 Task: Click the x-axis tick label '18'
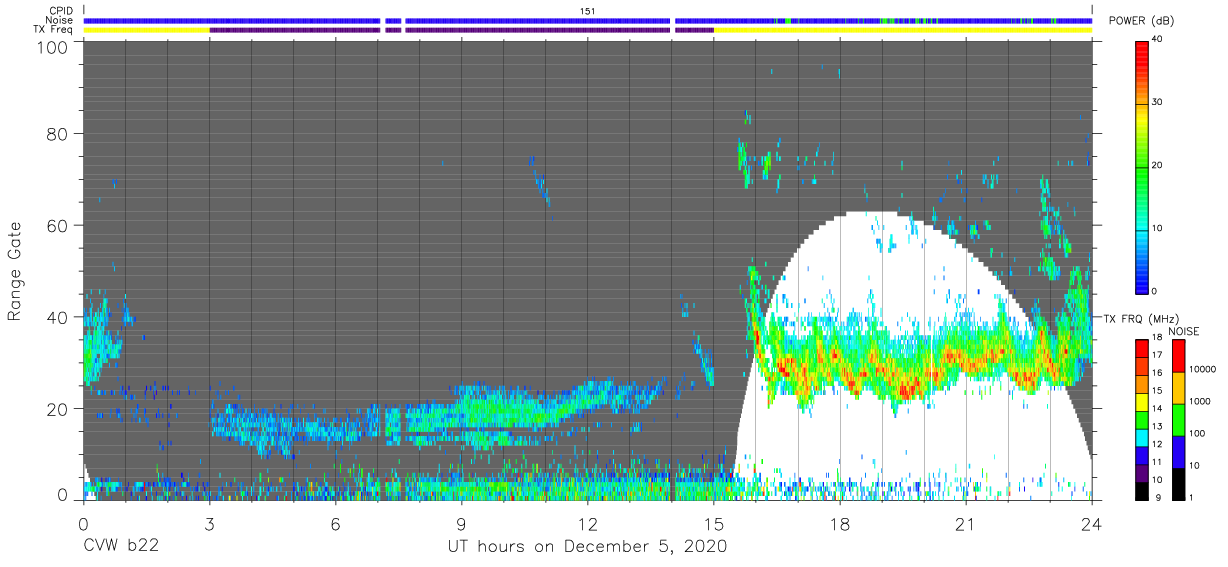tap(840, 525)
